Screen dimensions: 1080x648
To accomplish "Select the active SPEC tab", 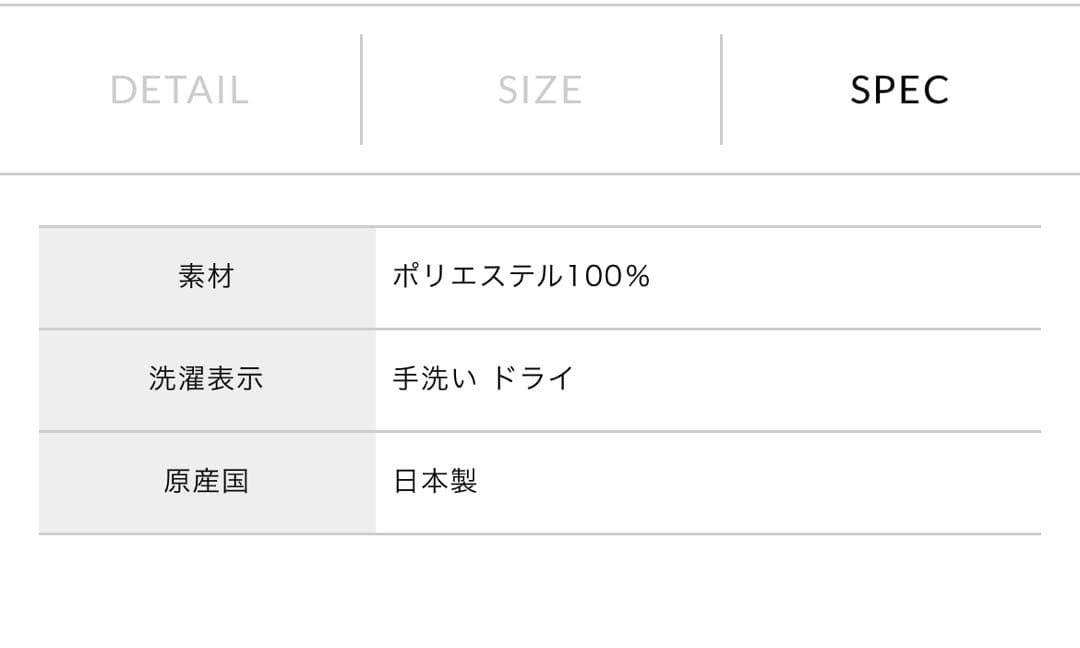I will pyautogui.click(x=899, y=90).
